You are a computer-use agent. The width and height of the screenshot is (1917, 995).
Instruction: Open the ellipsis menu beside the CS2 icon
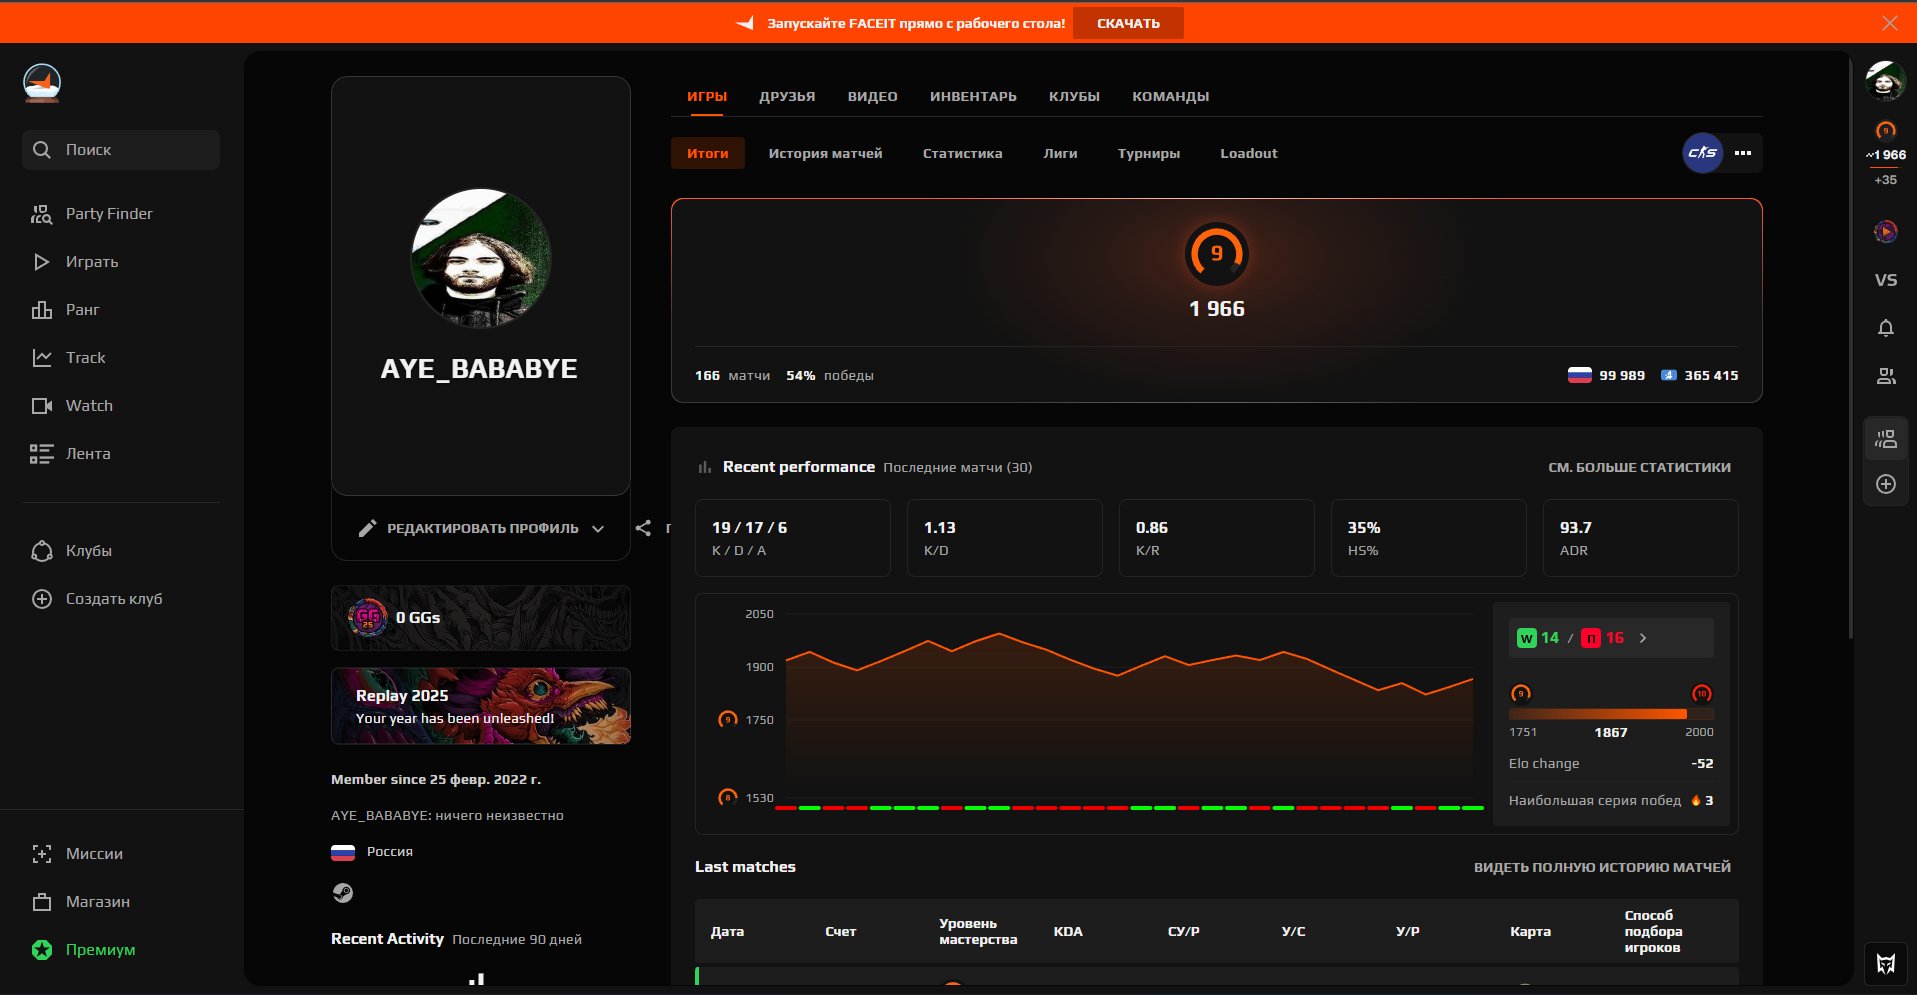[1742, 153]
